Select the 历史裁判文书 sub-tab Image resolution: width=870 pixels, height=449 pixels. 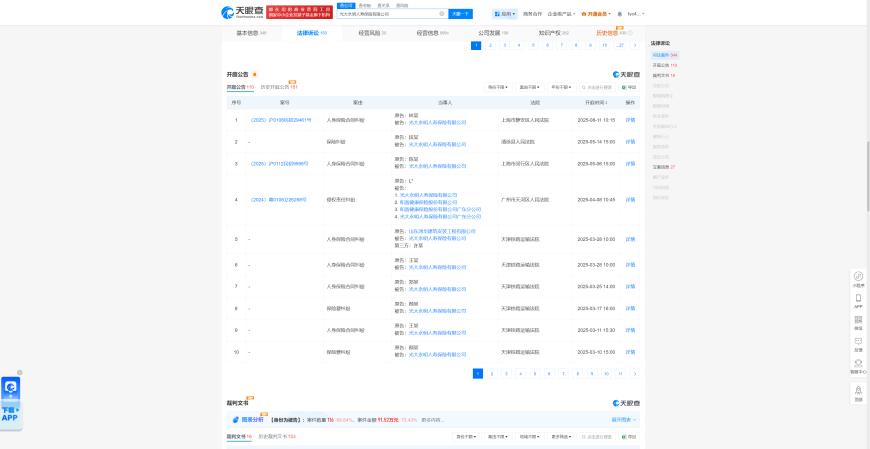pyautogui.click(x=277, y=437)
